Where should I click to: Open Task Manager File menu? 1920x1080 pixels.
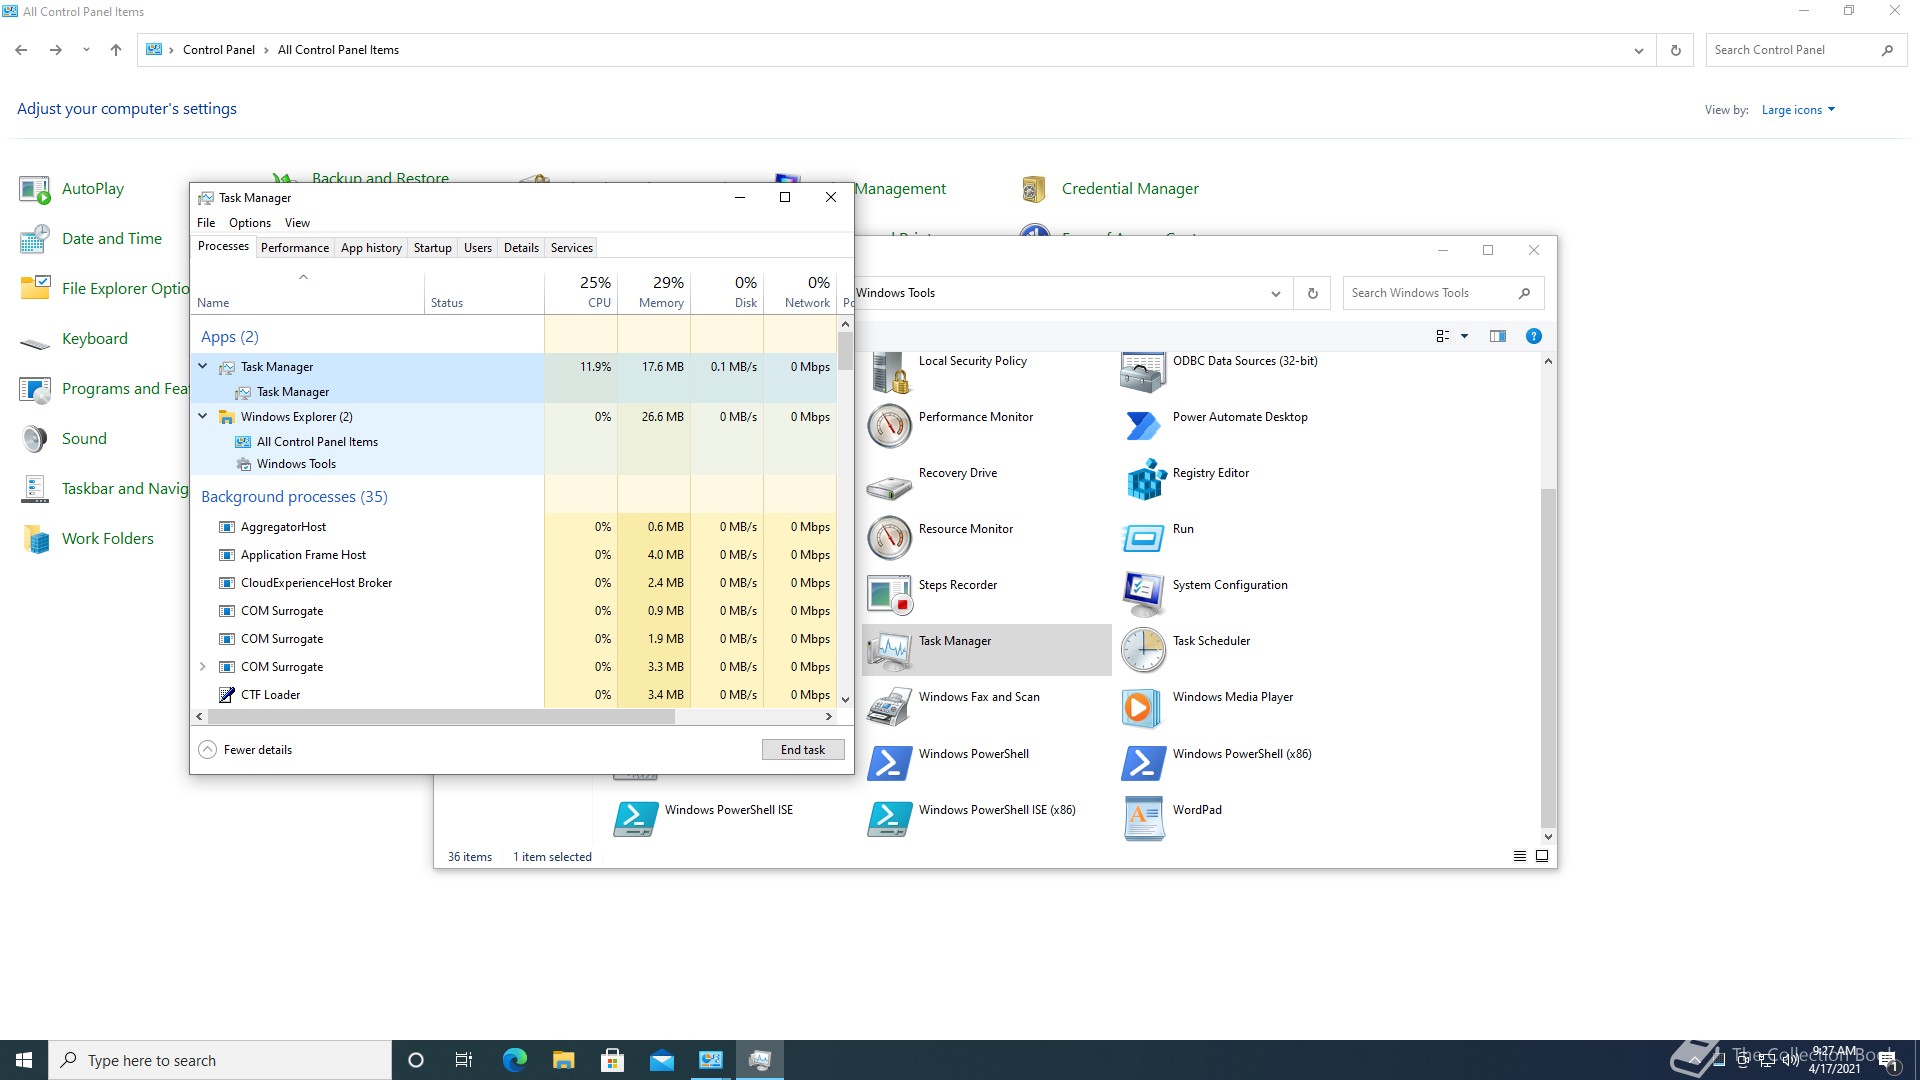point(206,223)
